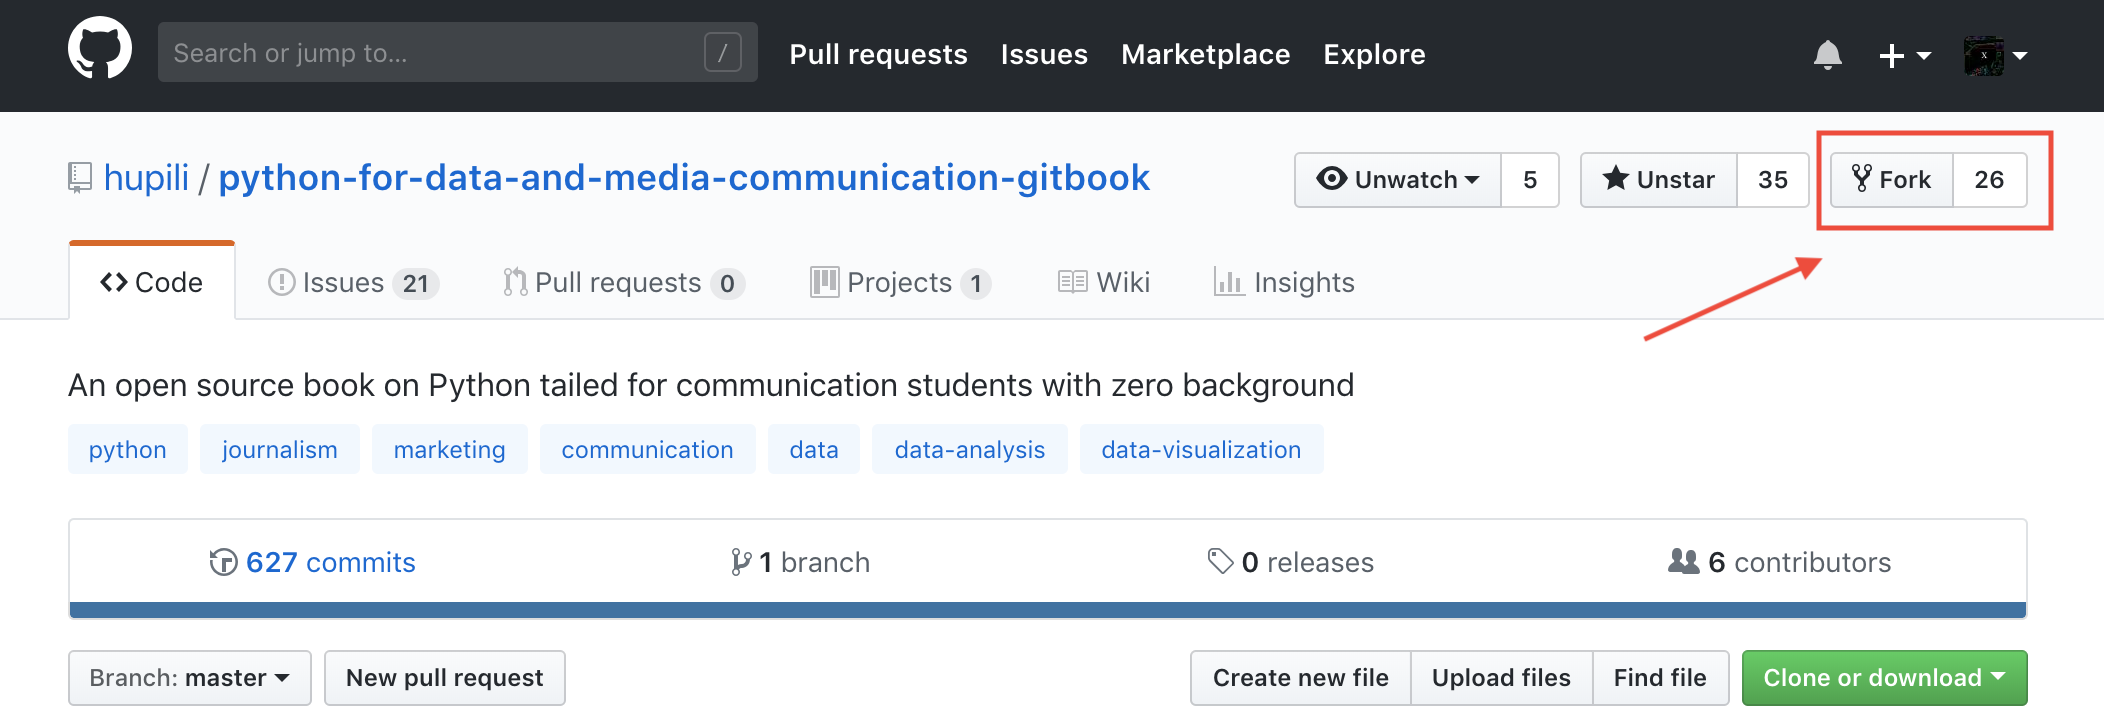Open the Unwatch notifications dropdown
The image size is (2104, 726).
(x=1398, y=180)
